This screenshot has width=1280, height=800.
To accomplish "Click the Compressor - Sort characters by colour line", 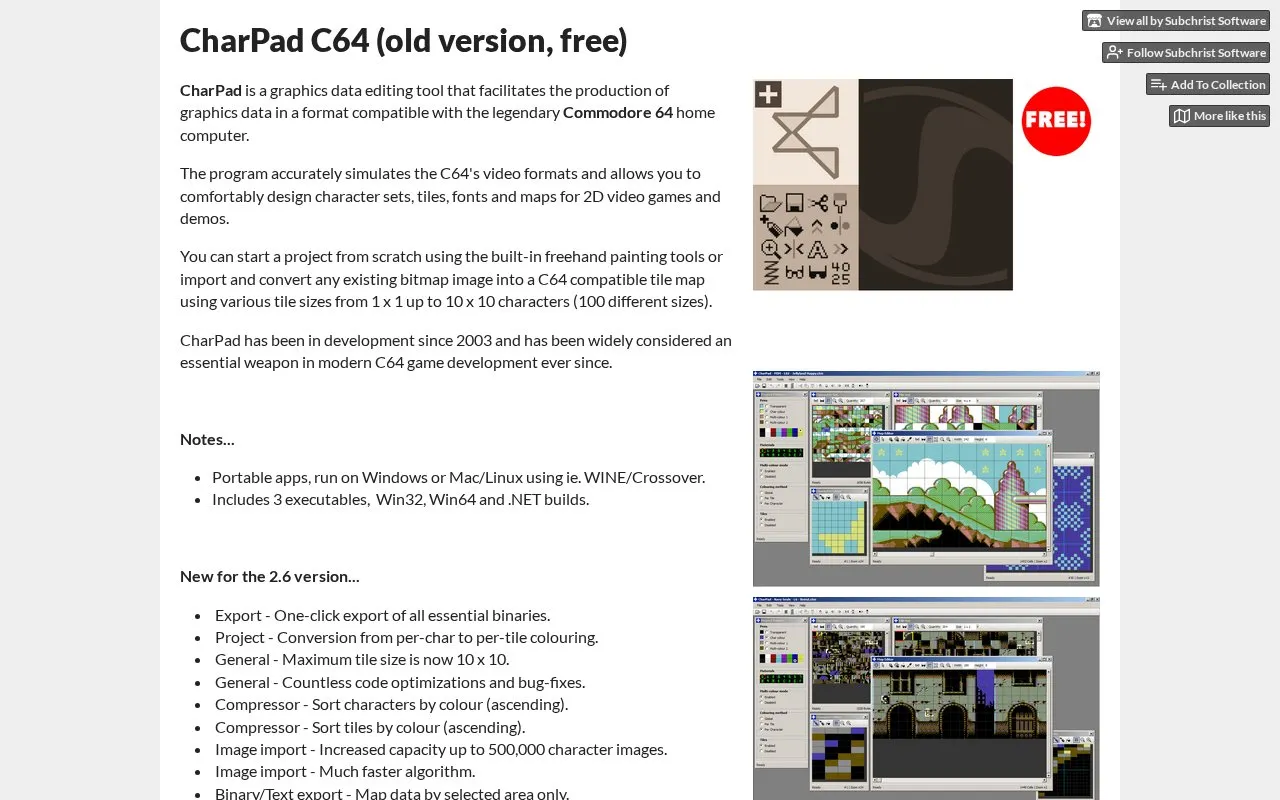I will [x=391, y=704].
